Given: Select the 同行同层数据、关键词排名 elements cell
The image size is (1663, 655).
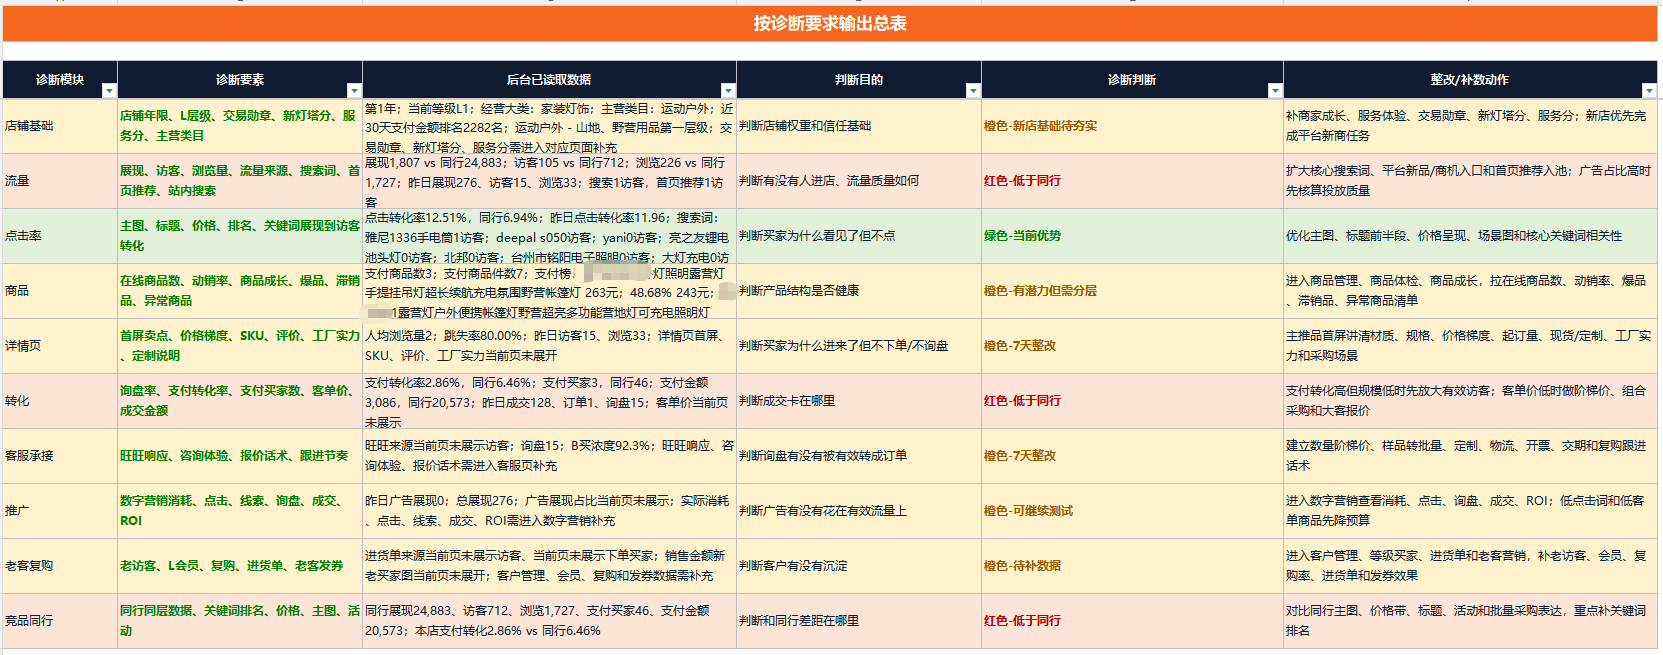Looking at the screenshot, I should point(240,621).
